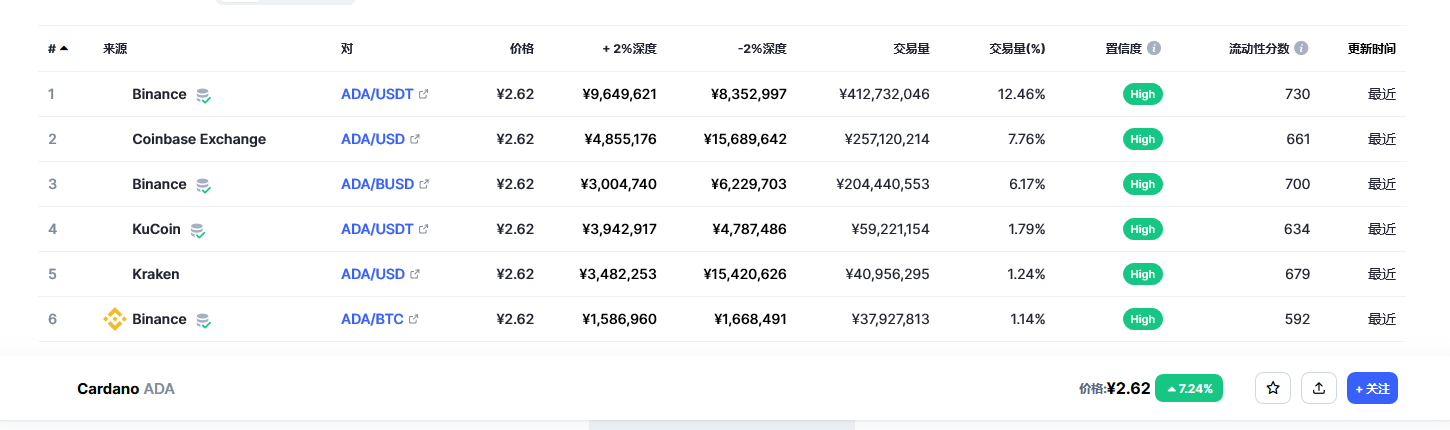Open external link icon next to ADA/BUSD

[x=424, y=184]
